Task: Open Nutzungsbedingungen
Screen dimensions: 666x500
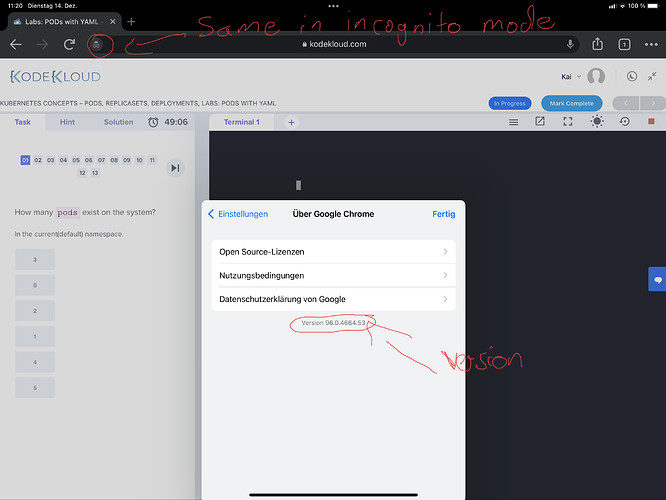Action: coord(333,276)
